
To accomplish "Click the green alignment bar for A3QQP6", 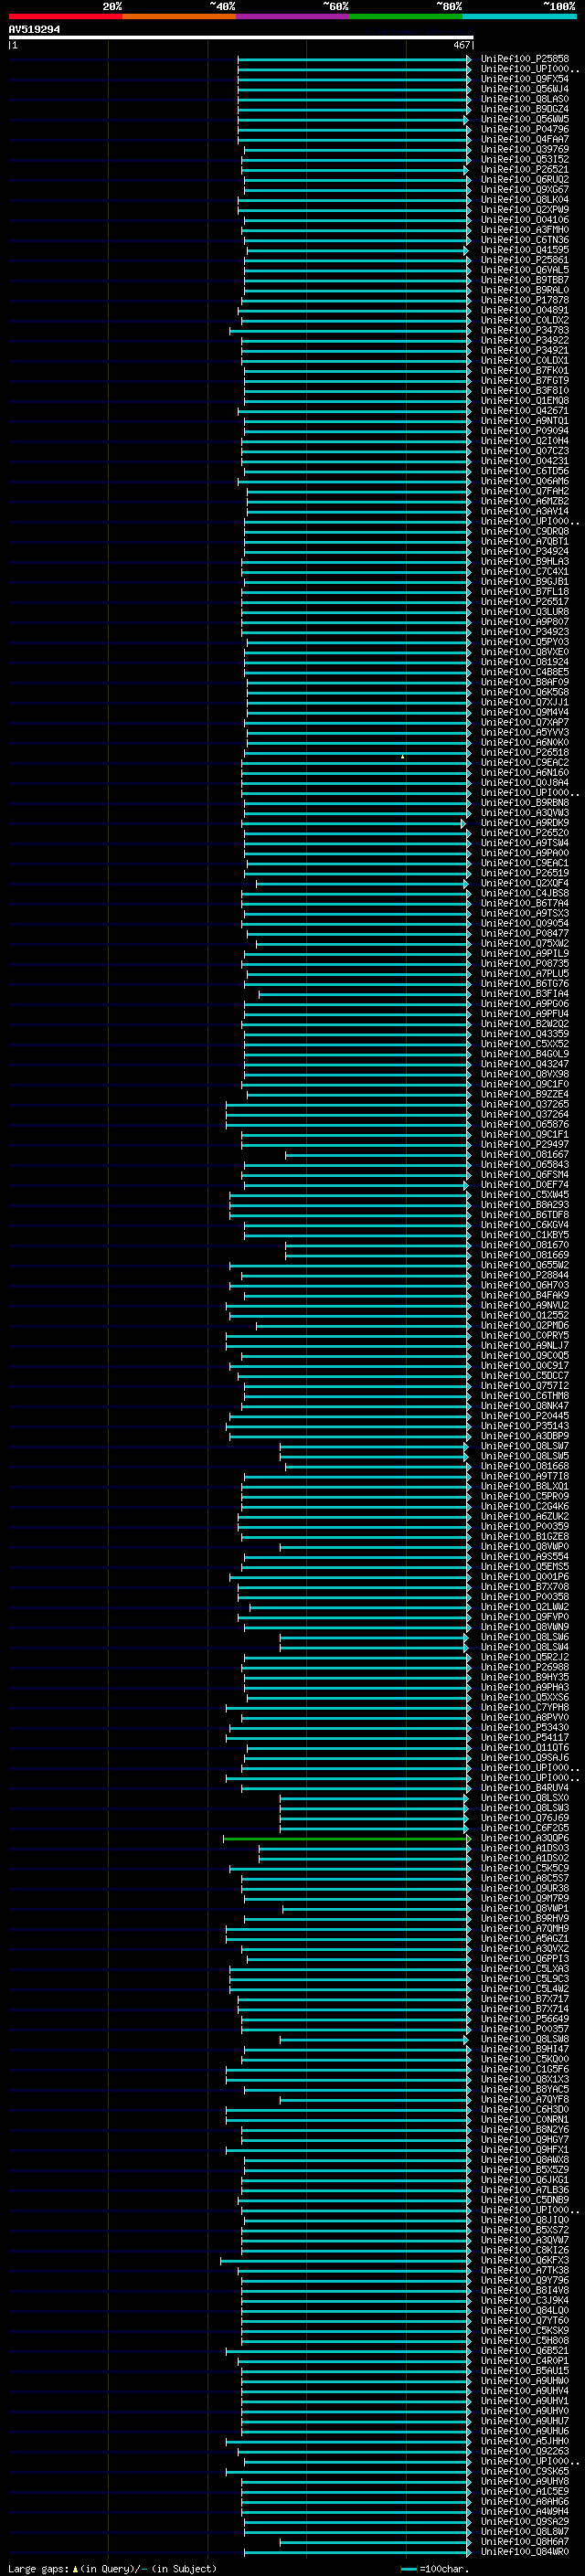I will coord(346,1838).
